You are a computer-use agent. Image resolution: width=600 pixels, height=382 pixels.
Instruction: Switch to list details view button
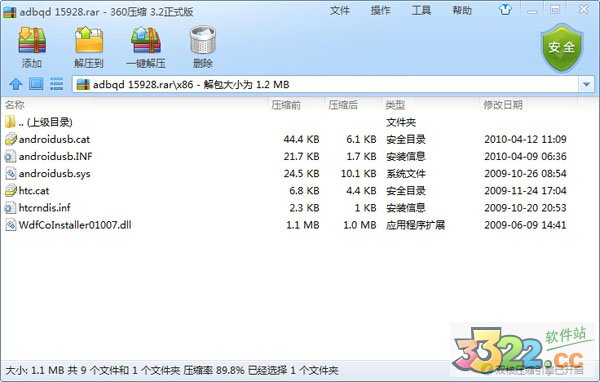pyautogui.click(x=57, y=84)
